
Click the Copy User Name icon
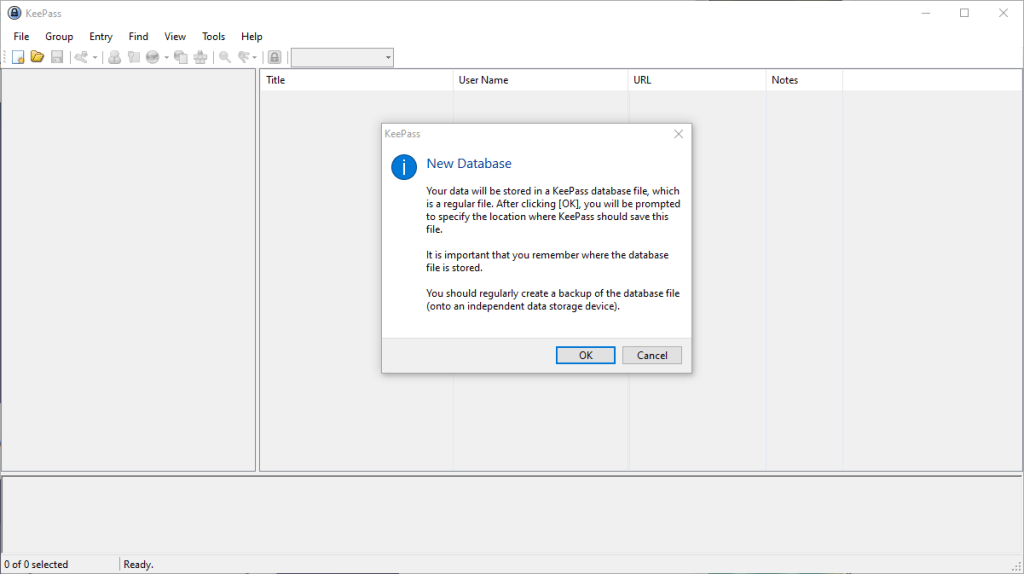click(x=114, y=57)
